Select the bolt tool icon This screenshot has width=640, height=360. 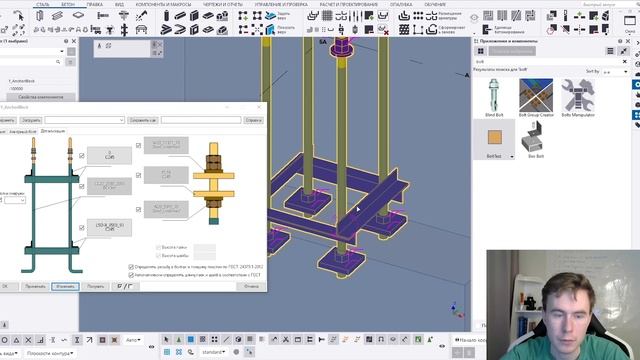103,16
